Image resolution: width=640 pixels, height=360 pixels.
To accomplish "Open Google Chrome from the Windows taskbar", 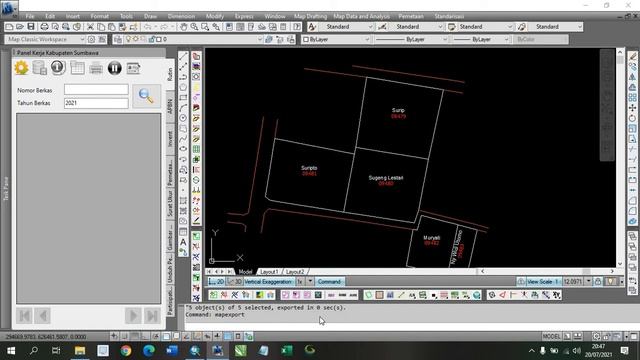I will pyautogui.click(x=126, y=350).
